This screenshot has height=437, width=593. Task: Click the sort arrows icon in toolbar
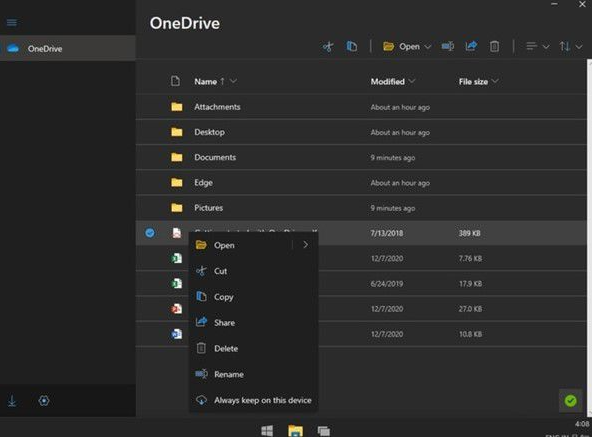point(565,46)
